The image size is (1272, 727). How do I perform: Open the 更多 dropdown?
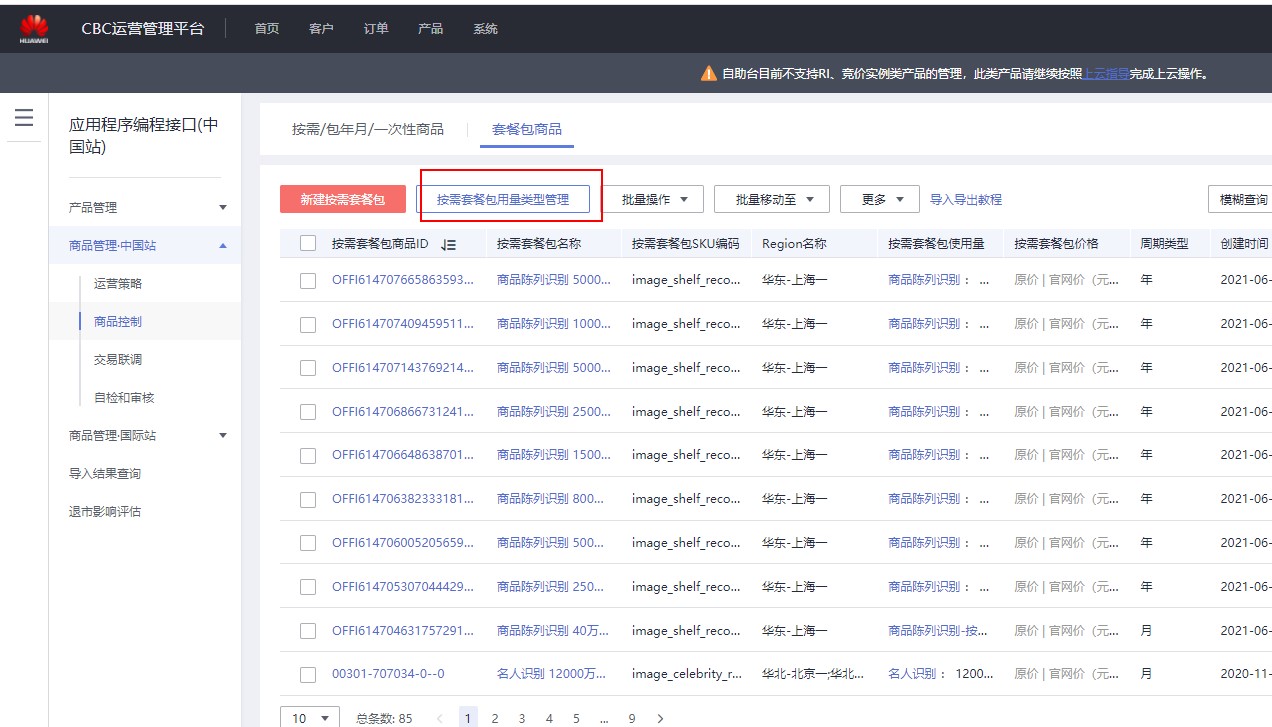click(x=879, y=199)
